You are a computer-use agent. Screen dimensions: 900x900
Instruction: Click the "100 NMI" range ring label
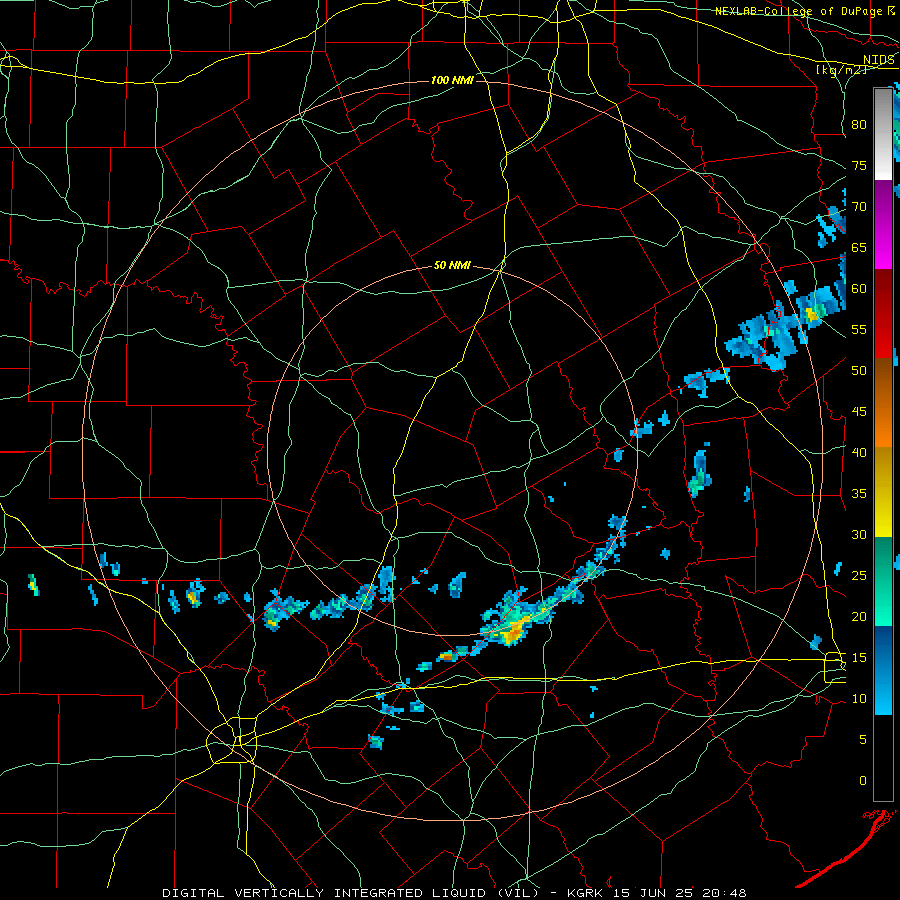click(x=452, y=80)
